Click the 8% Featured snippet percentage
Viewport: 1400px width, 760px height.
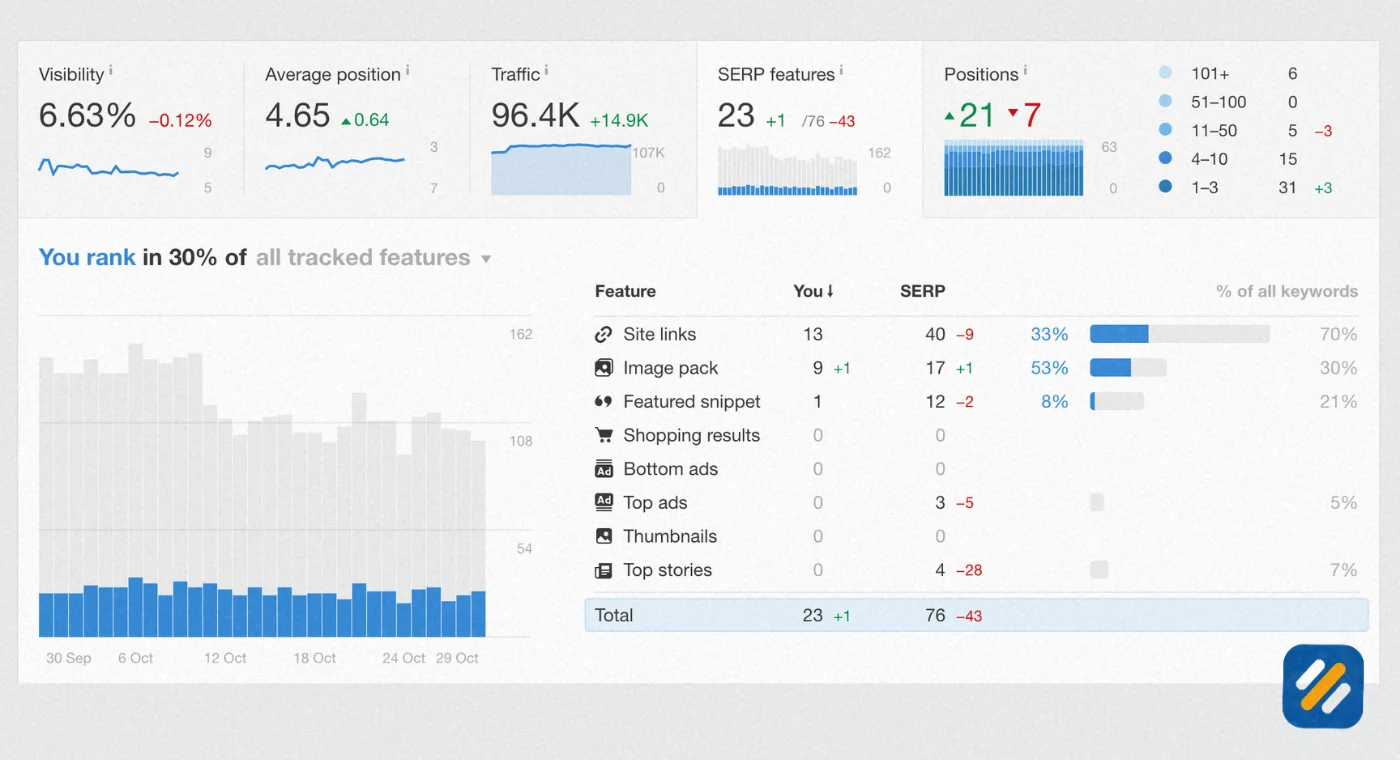tap(1055, 402)
